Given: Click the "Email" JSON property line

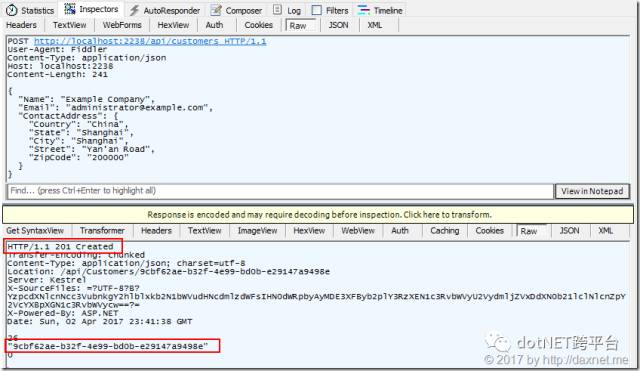Looking at the screenshot, I should tap(116, 108).
